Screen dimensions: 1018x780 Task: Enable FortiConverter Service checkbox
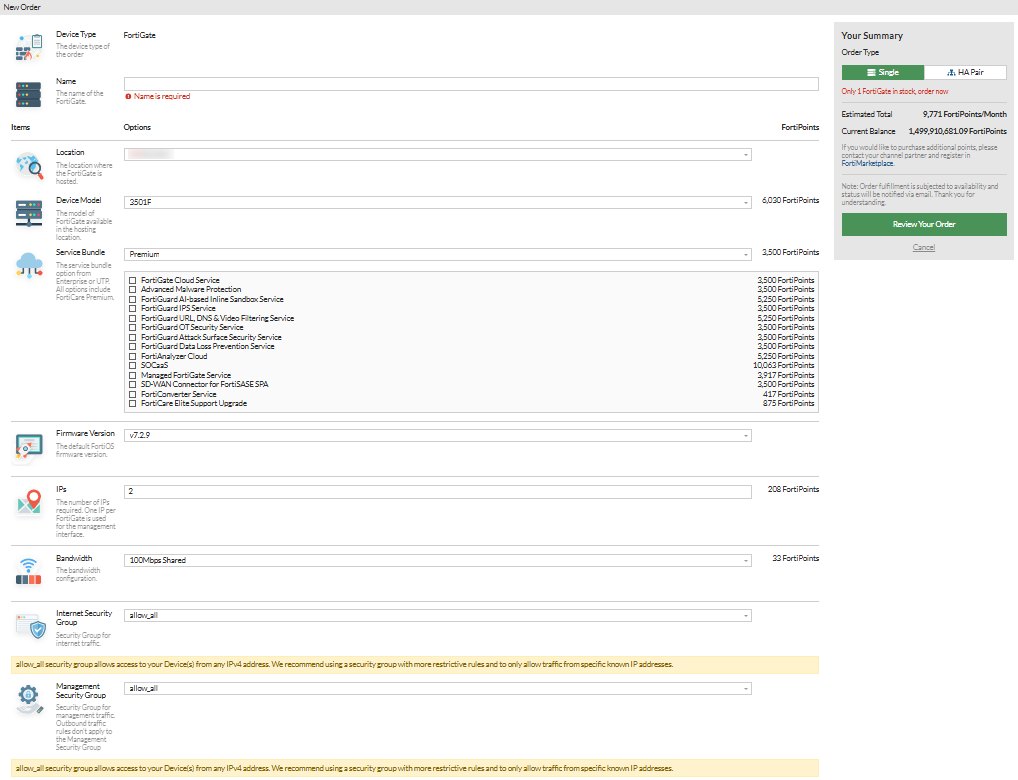(132, 394)
